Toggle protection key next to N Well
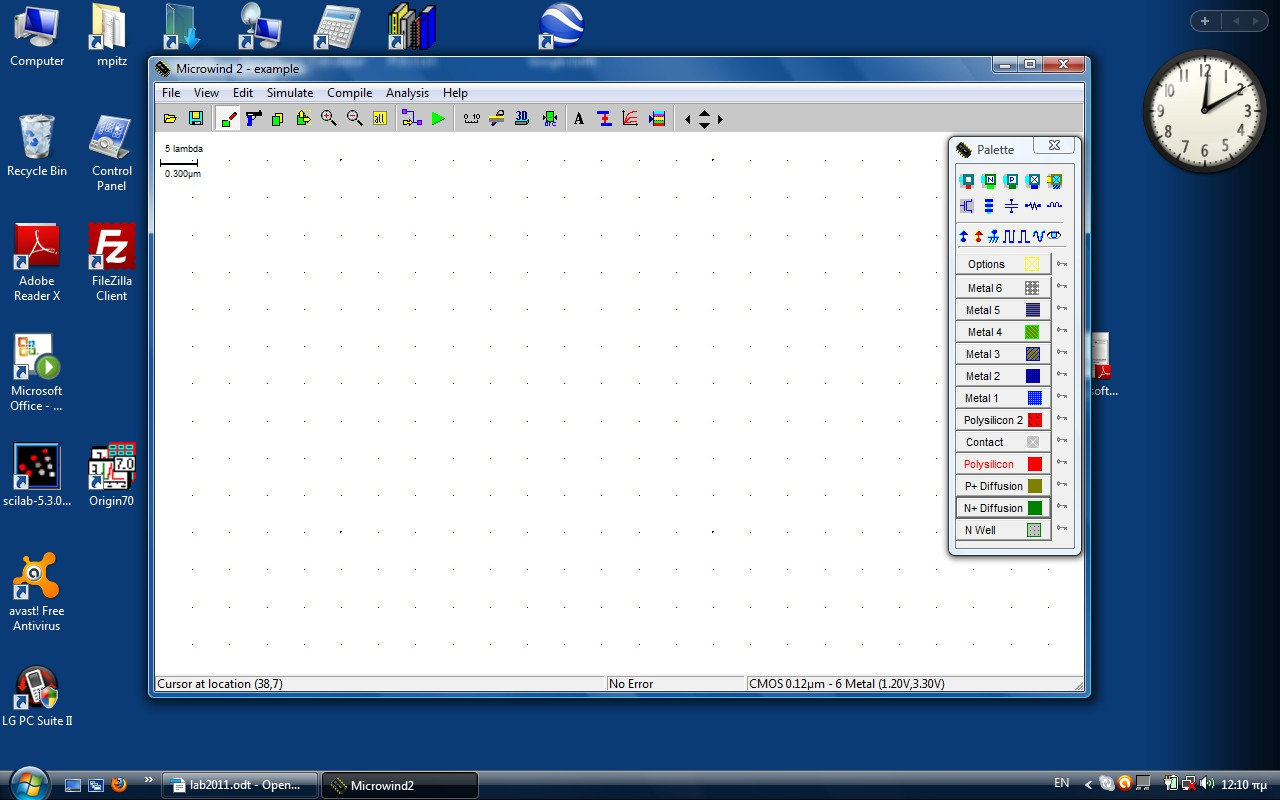 click(1062, 528)
